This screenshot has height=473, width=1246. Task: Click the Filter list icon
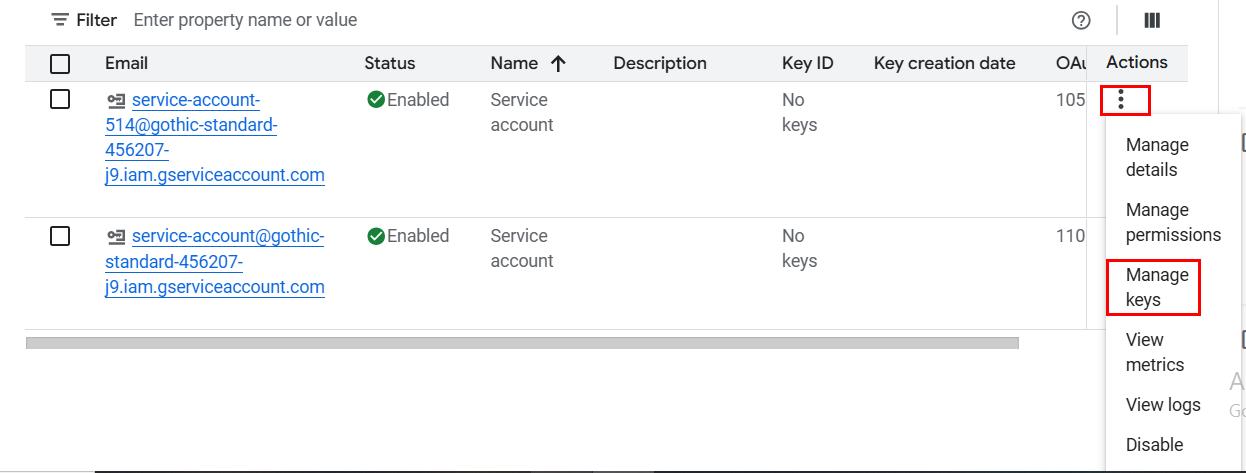61,20
